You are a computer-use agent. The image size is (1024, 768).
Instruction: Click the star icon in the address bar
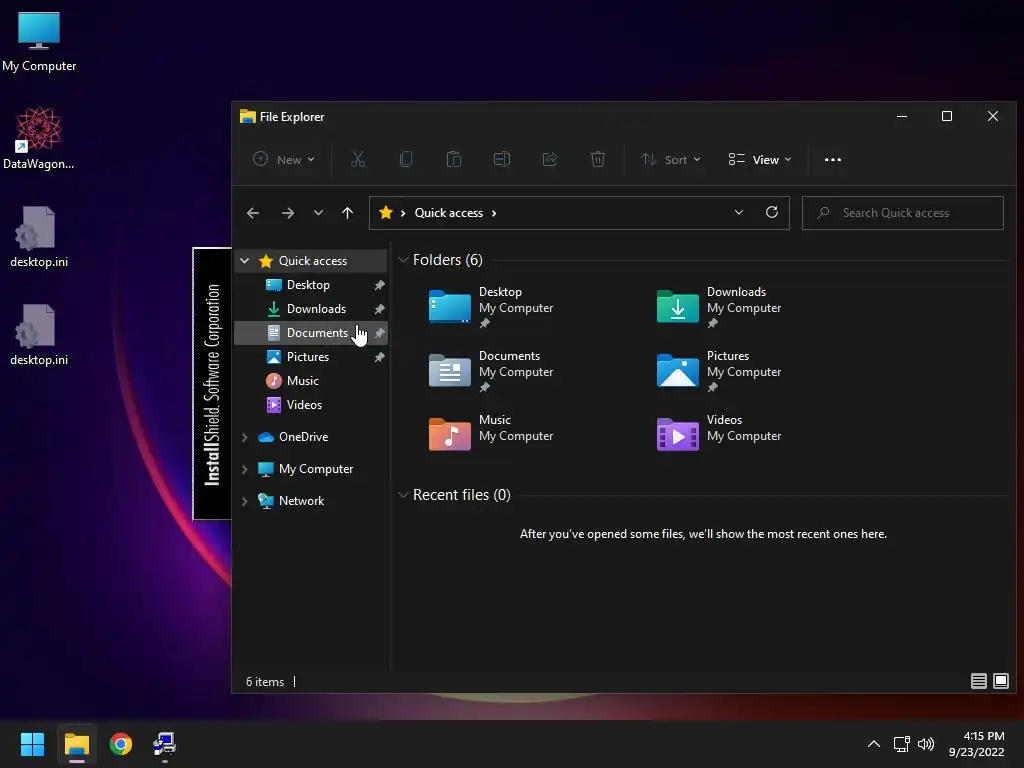point(386,212)
